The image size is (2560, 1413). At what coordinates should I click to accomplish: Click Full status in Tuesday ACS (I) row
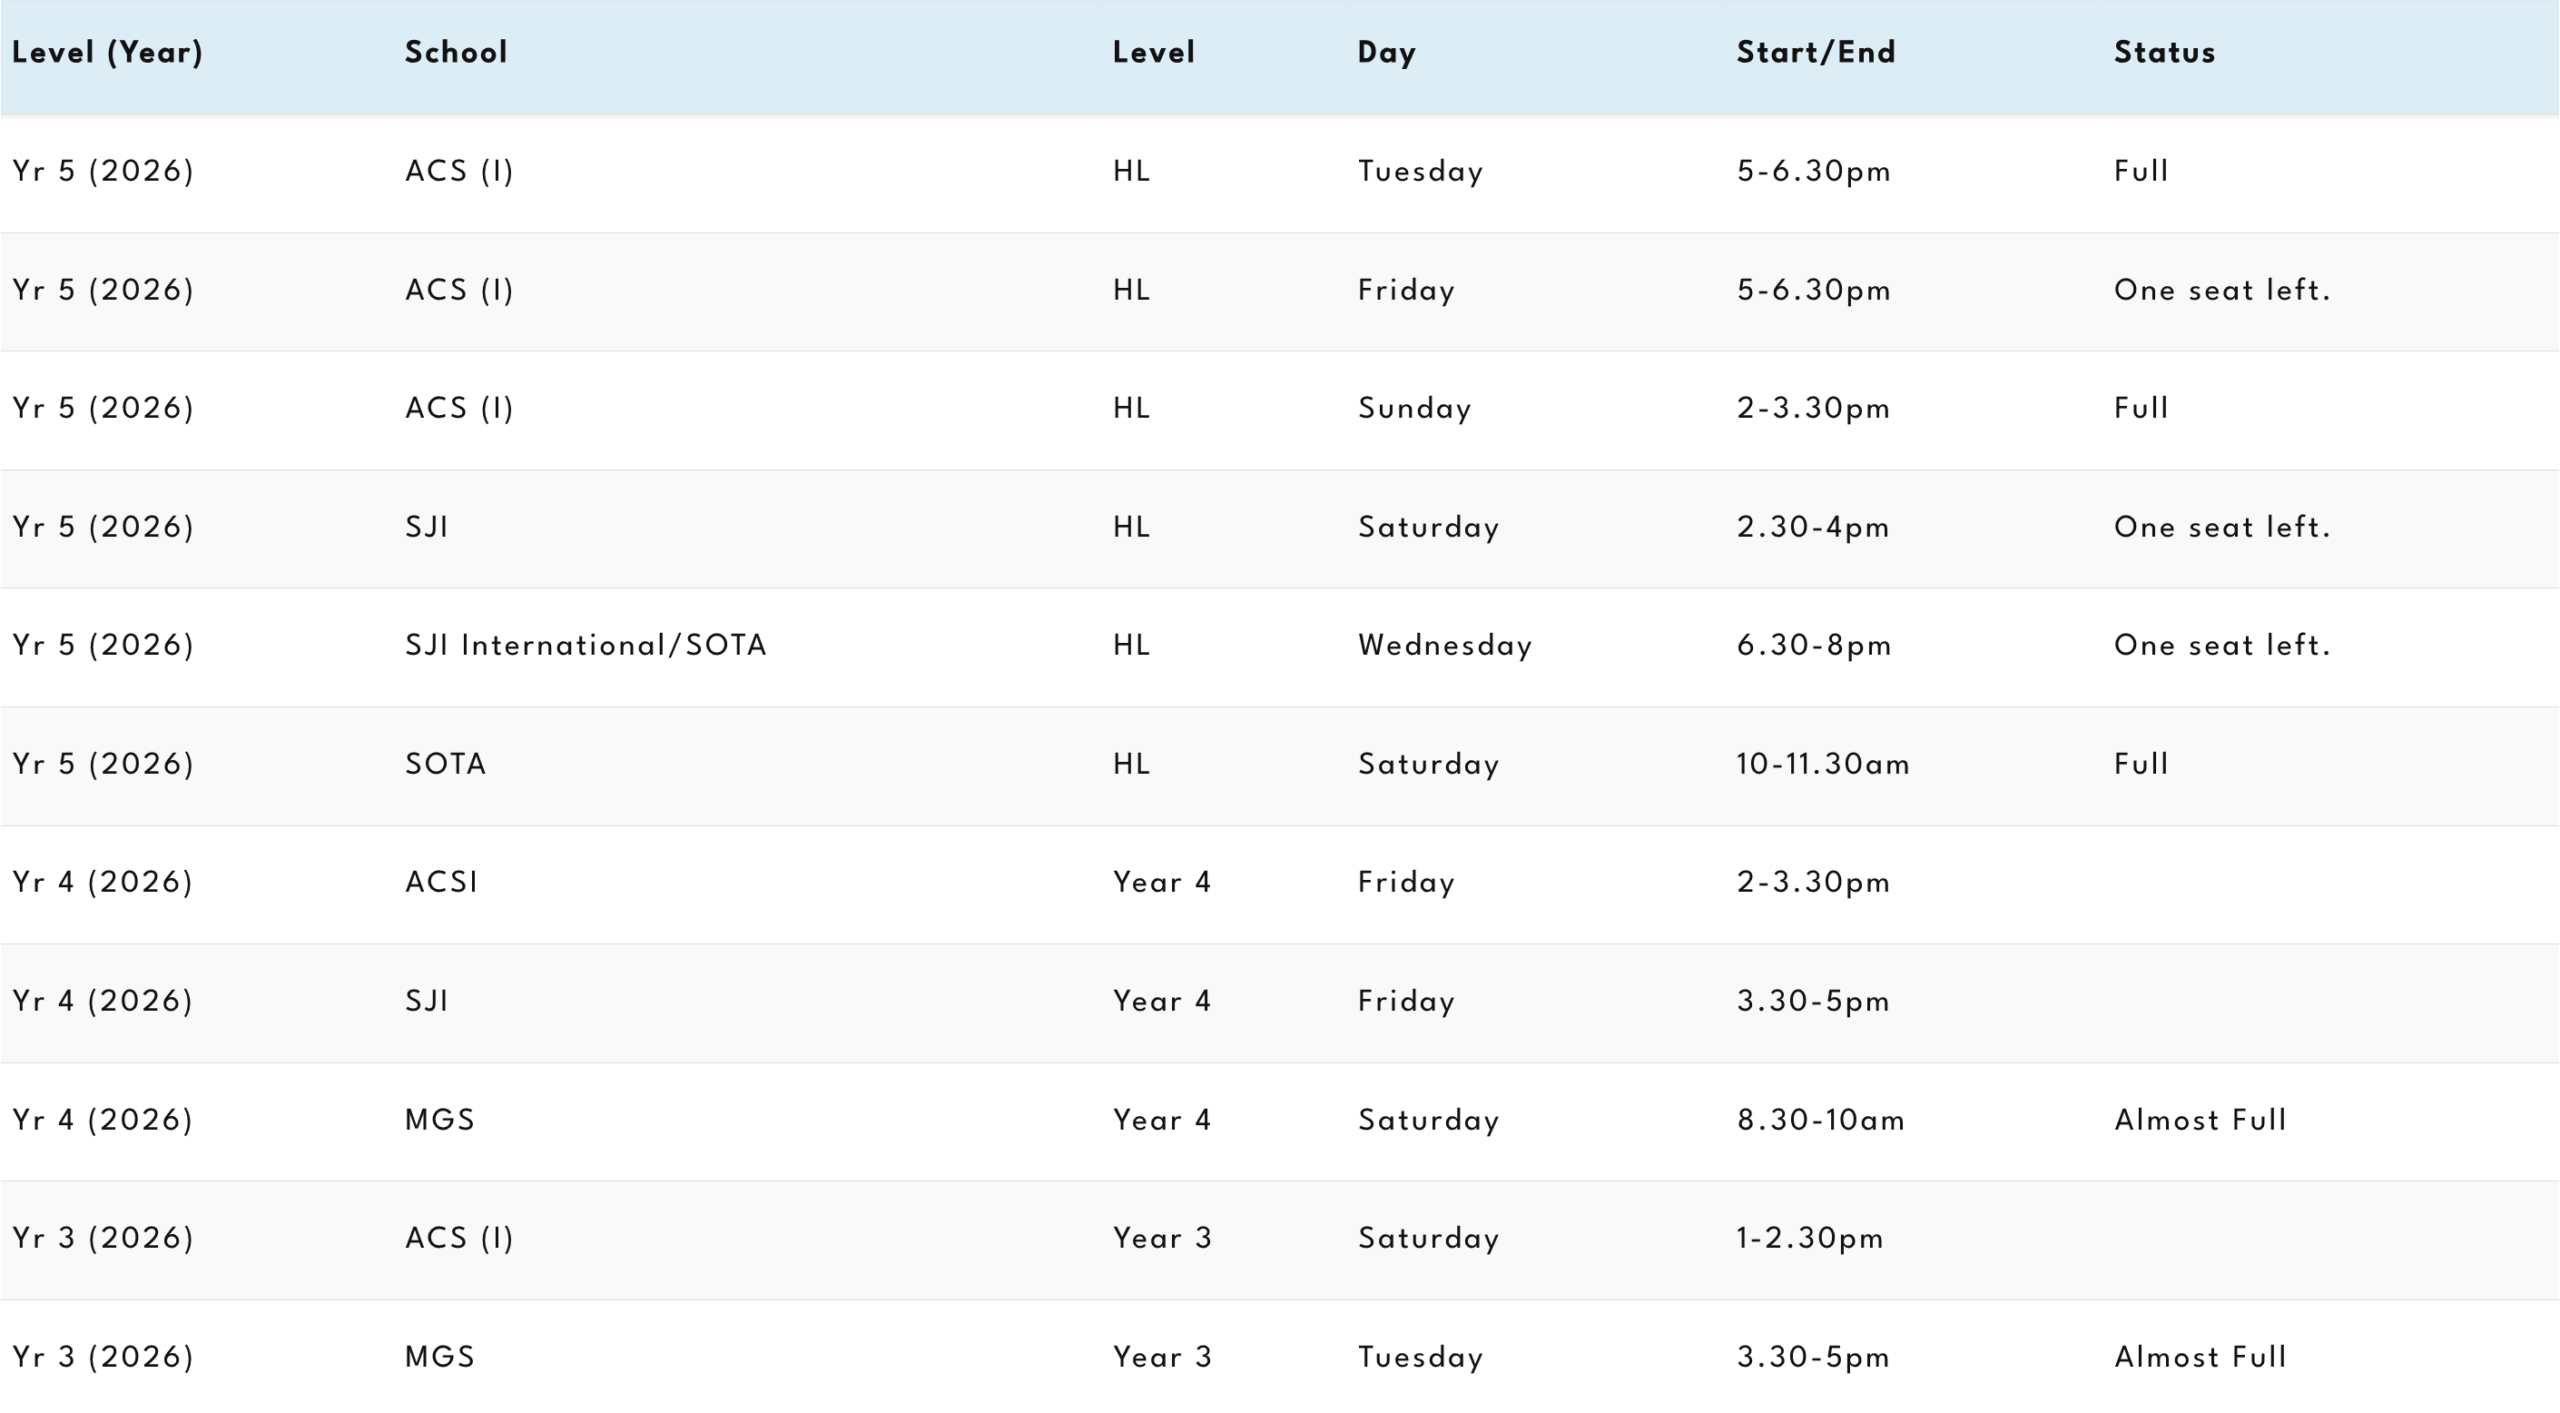pos(2140,171)
